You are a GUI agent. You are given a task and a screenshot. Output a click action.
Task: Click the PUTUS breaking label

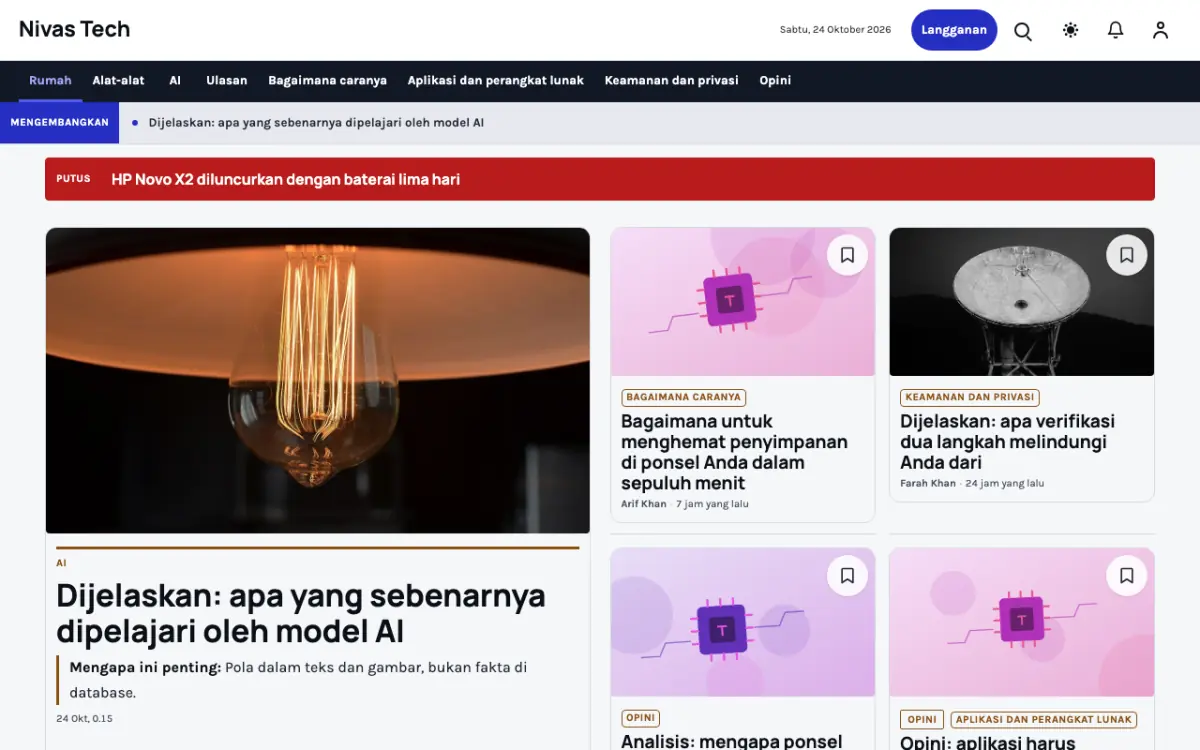click(x=73, y=178)
